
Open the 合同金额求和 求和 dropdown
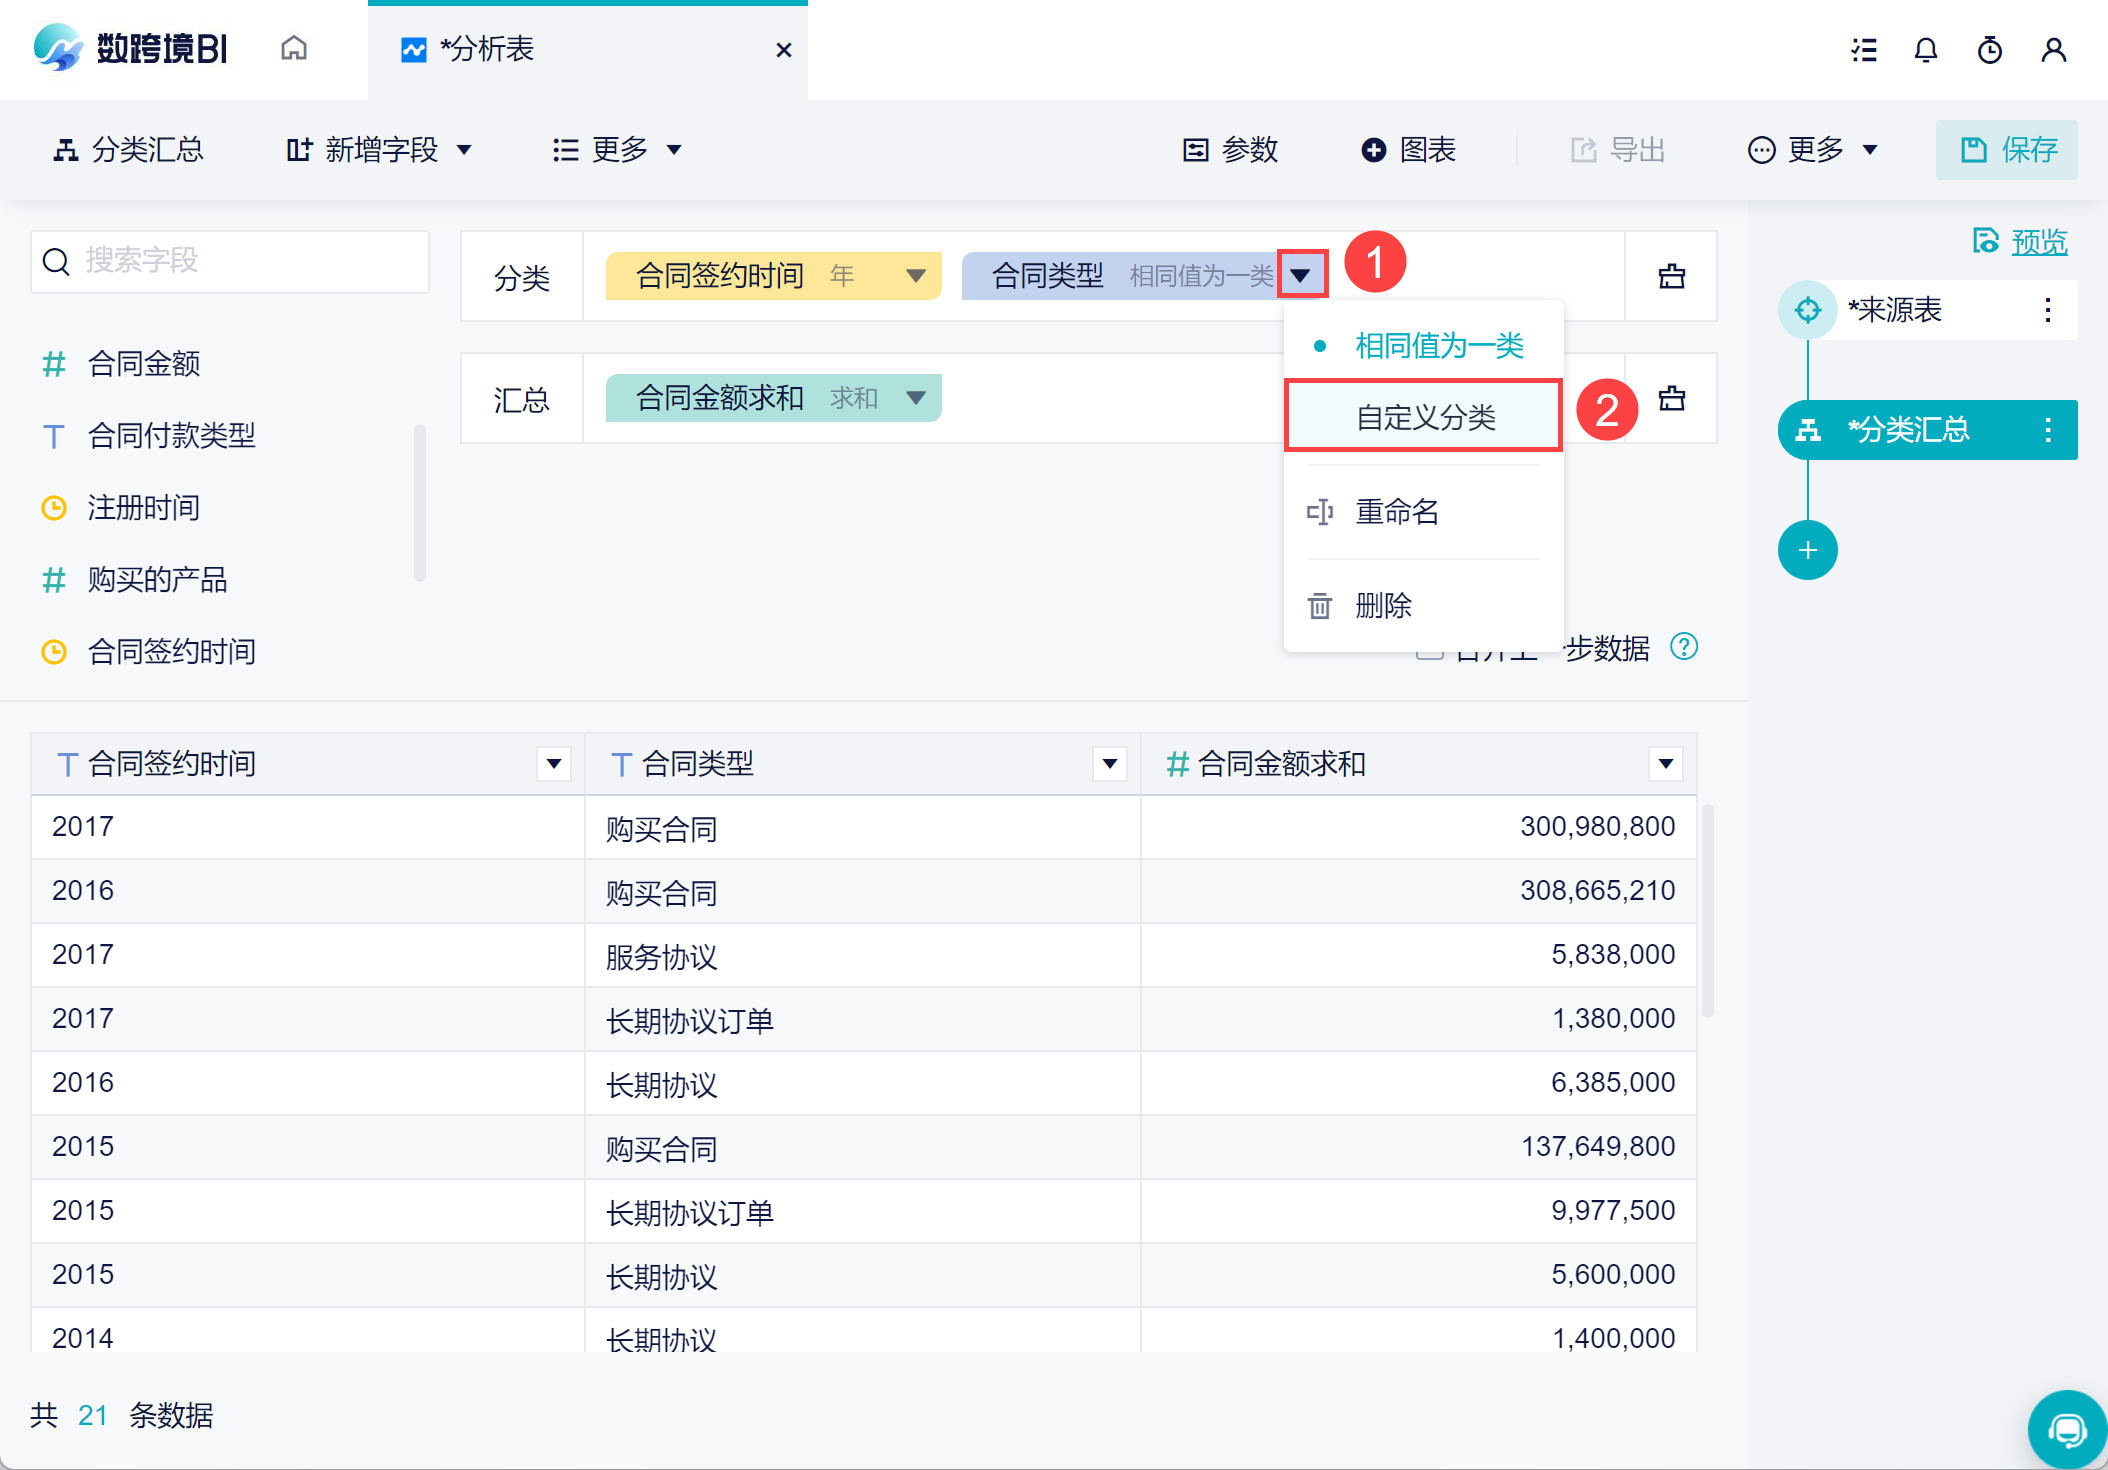click(x=914, y=398)
